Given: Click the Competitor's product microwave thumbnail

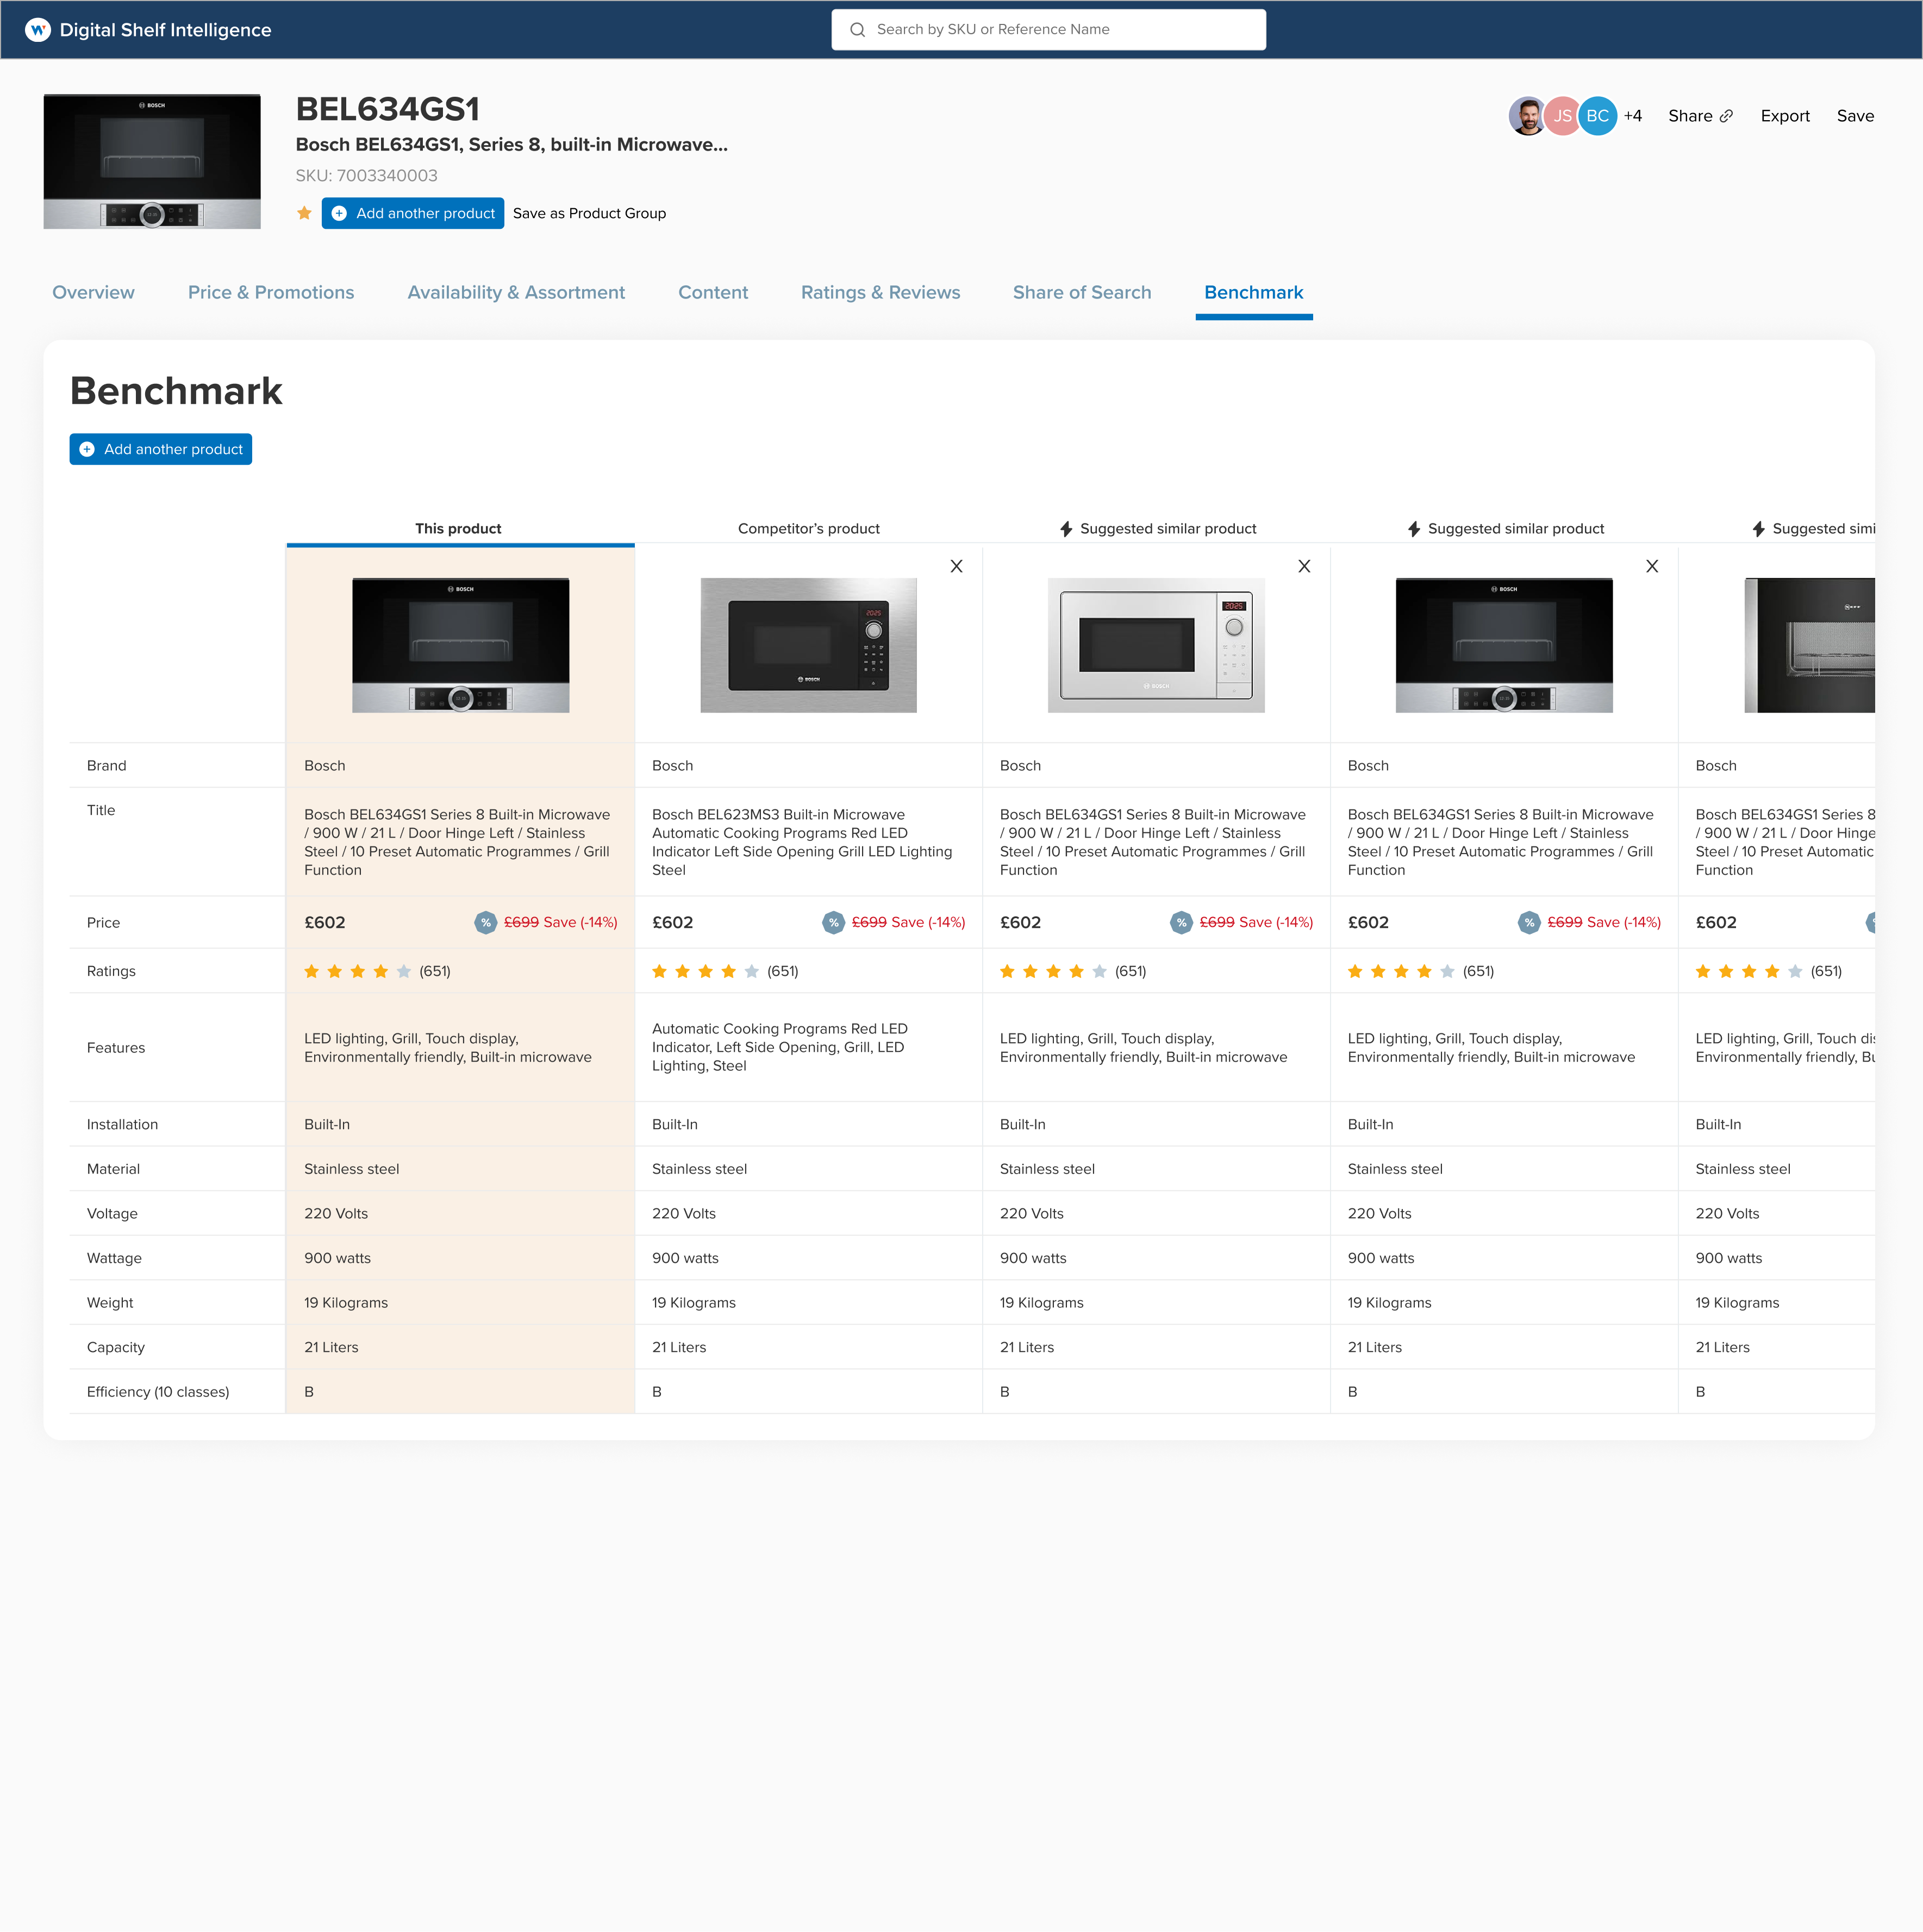Looking at the screenshot, I should (808, 645).
